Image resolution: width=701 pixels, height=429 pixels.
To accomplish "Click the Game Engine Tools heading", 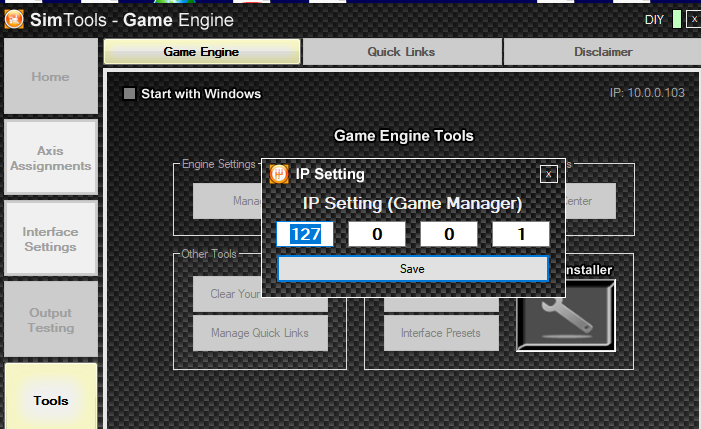I will (x=404, y=135).
